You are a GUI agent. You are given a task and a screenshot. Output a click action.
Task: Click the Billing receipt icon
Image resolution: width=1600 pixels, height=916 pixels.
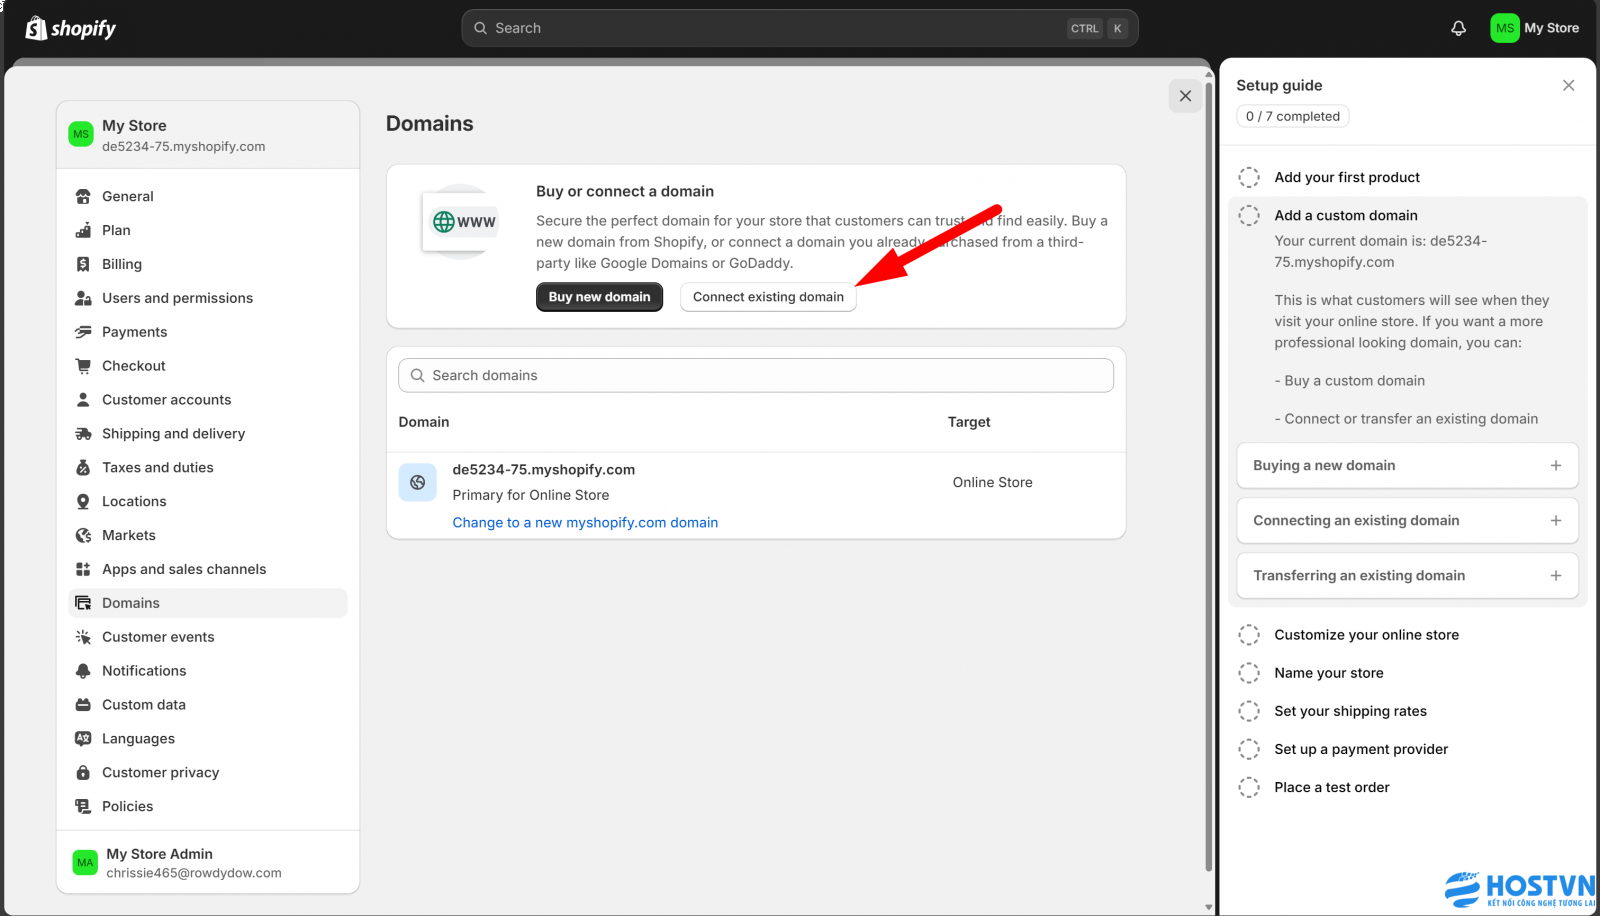coord(83,264)
